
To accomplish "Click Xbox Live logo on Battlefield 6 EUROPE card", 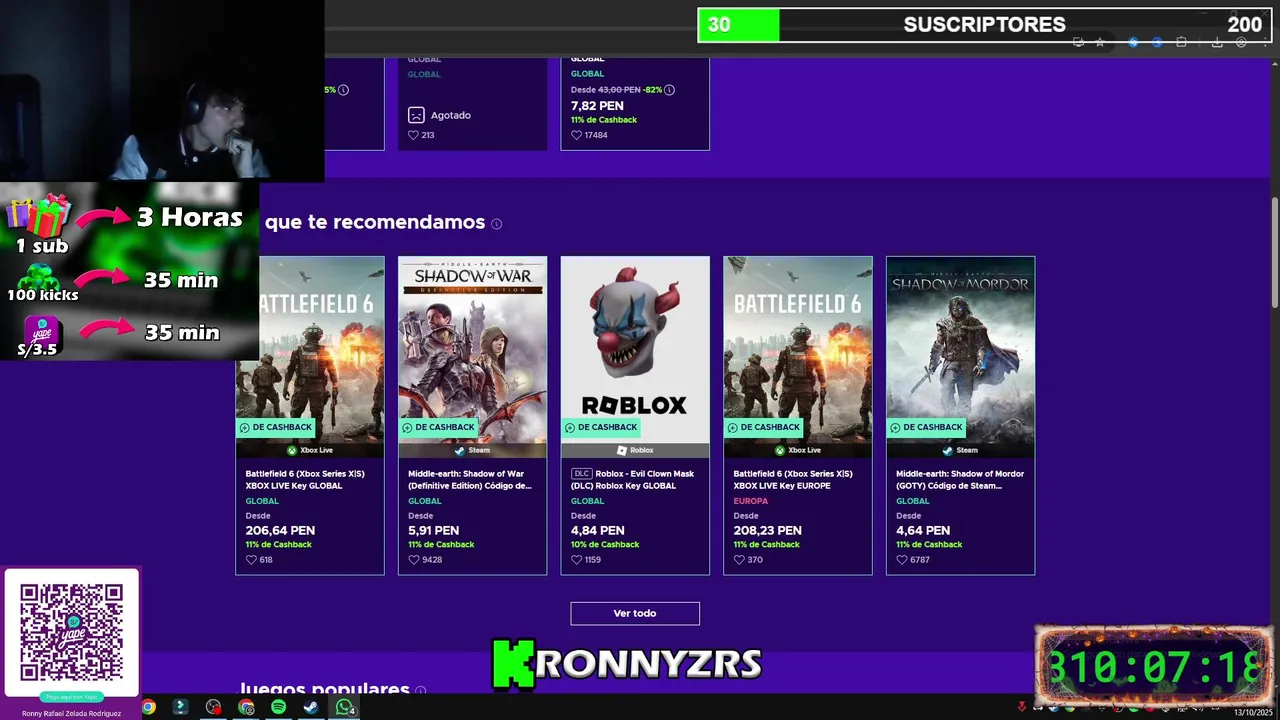I will pos(780,450).
